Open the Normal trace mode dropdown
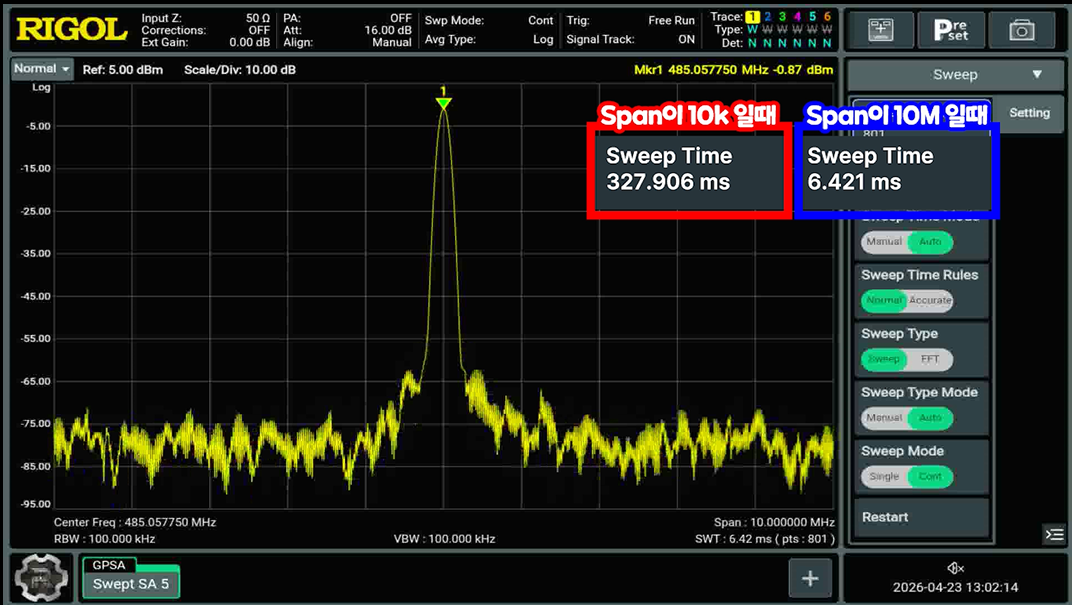The image size is (1072, 605). [x=42, y=69]
